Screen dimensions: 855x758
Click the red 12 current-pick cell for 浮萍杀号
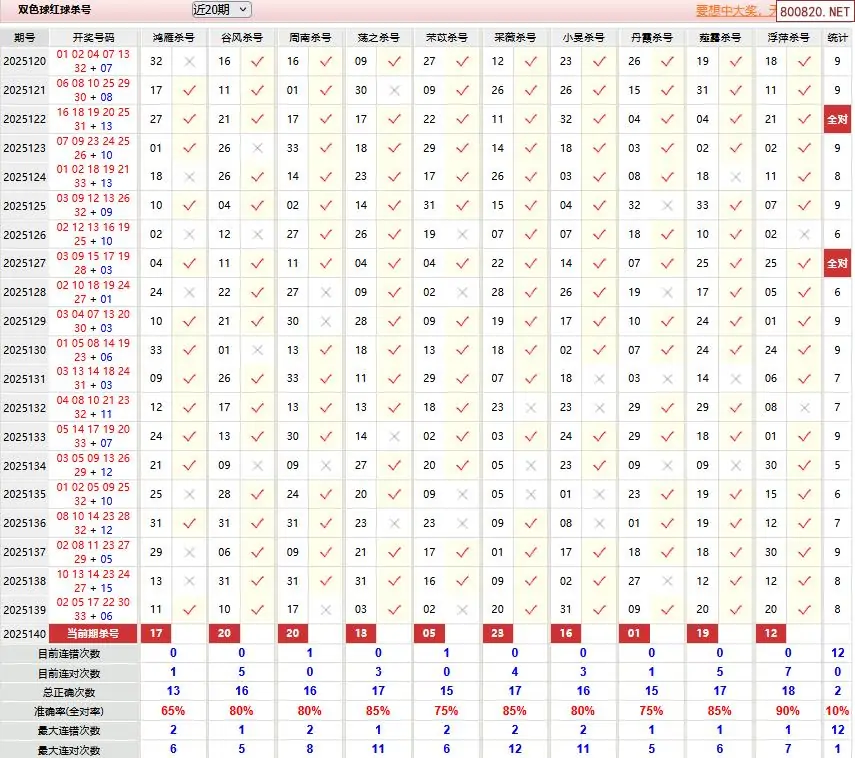coord(770,633)
